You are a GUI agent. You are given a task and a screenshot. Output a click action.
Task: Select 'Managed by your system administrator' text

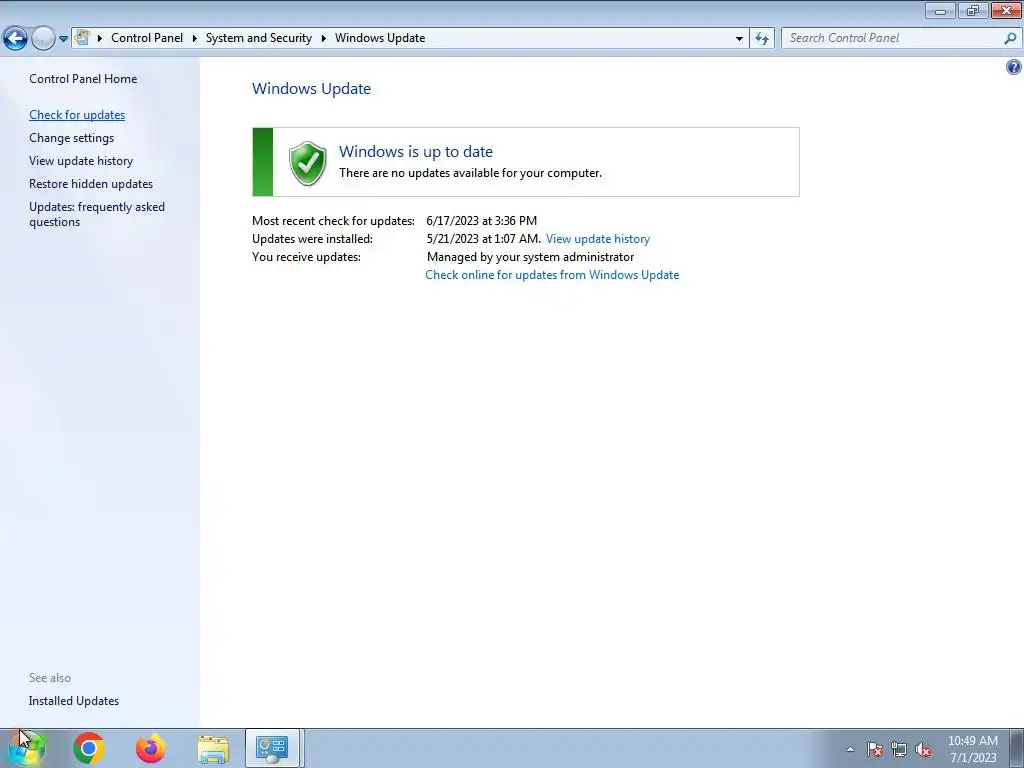[530, 257]
